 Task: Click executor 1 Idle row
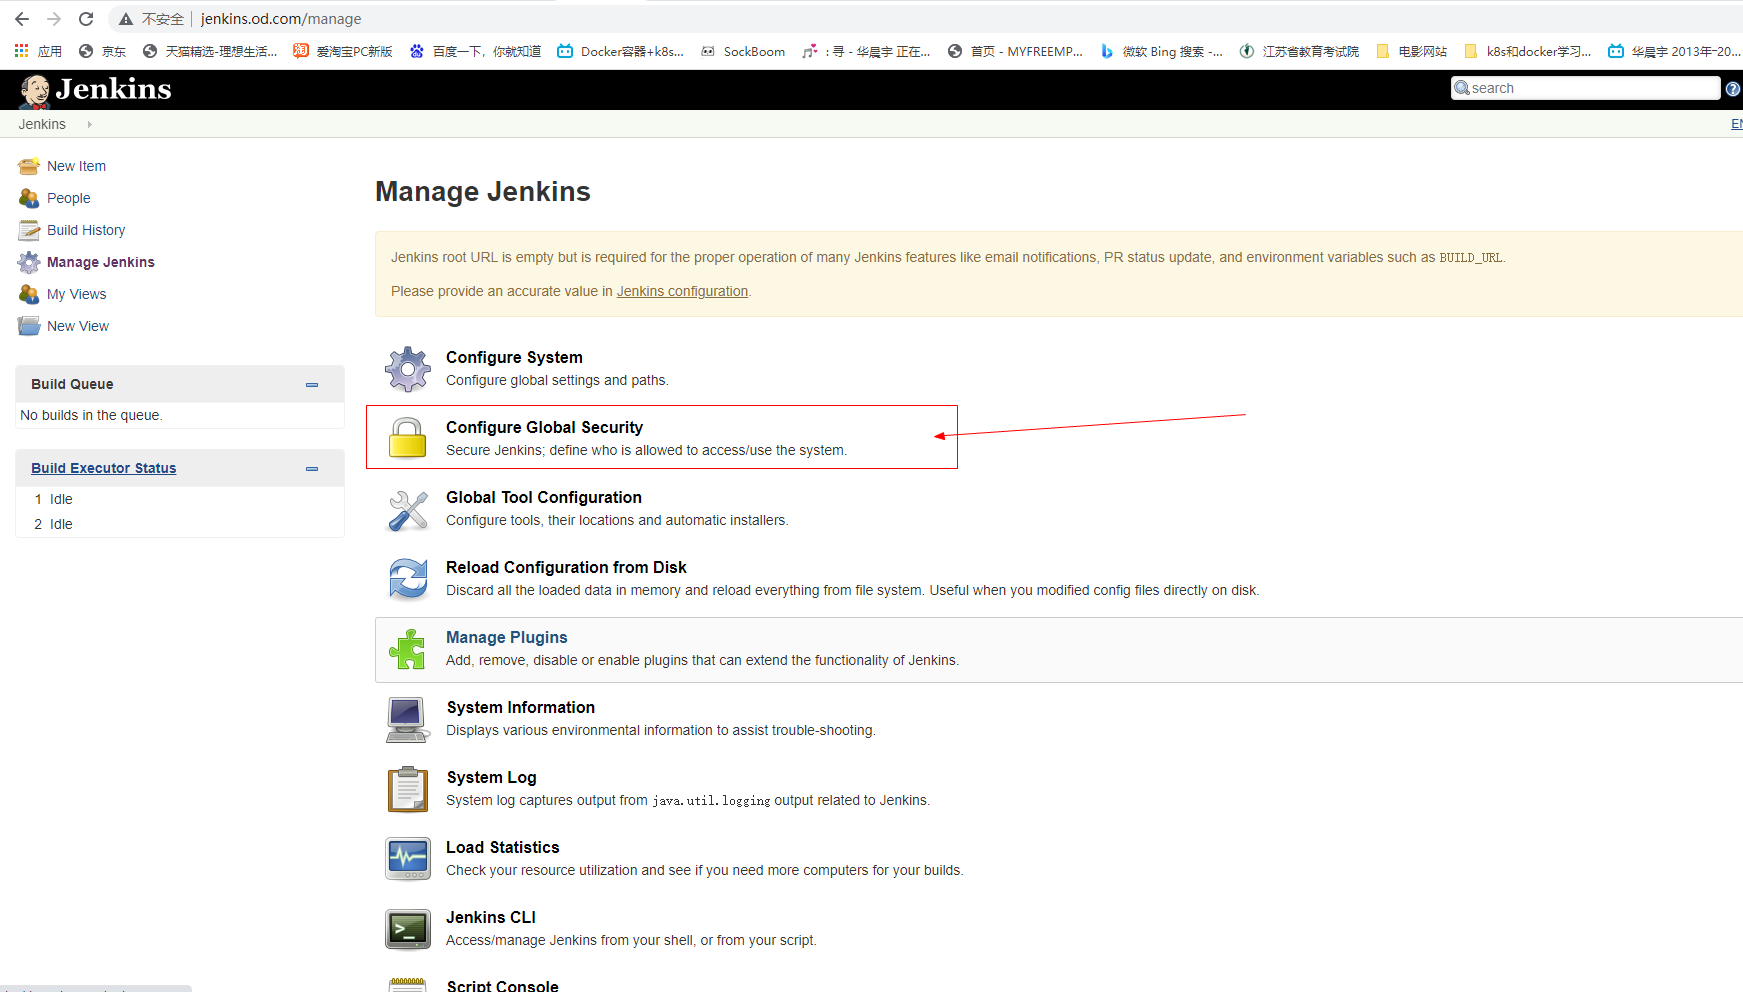click(x=180, y=499)
